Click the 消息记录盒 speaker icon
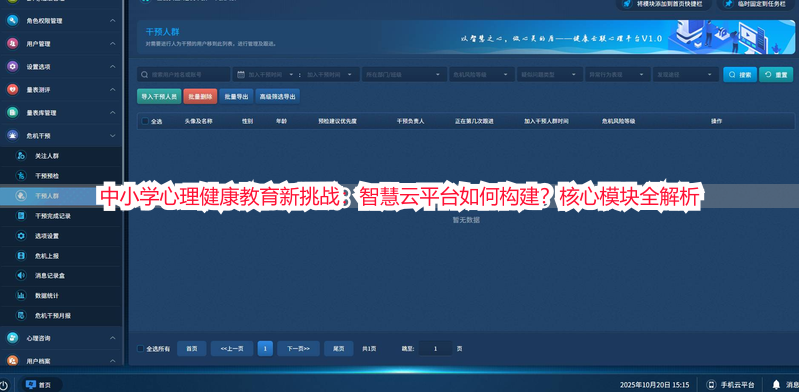Image resolution: width=799 pixels, height=392 pixels. pos(21,276)
